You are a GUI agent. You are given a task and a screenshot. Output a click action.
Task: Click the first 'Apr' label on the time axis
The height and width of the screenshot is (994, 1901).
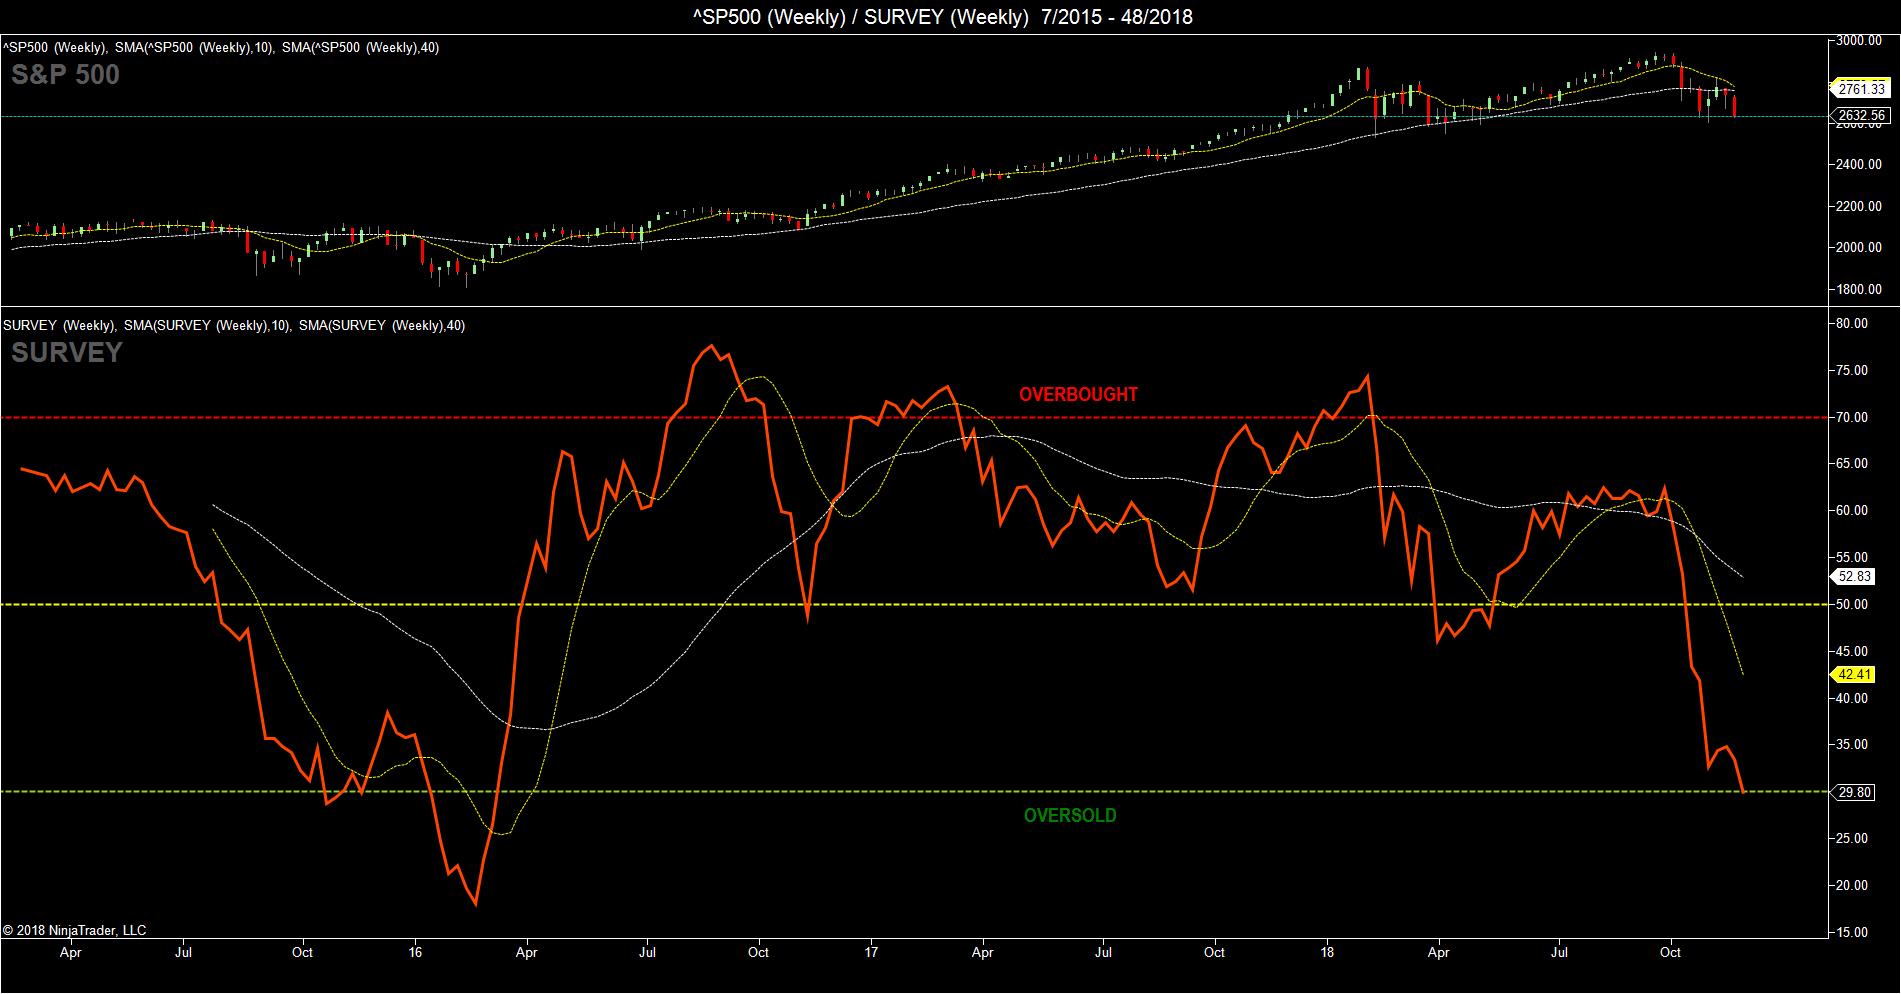point(70,952)
